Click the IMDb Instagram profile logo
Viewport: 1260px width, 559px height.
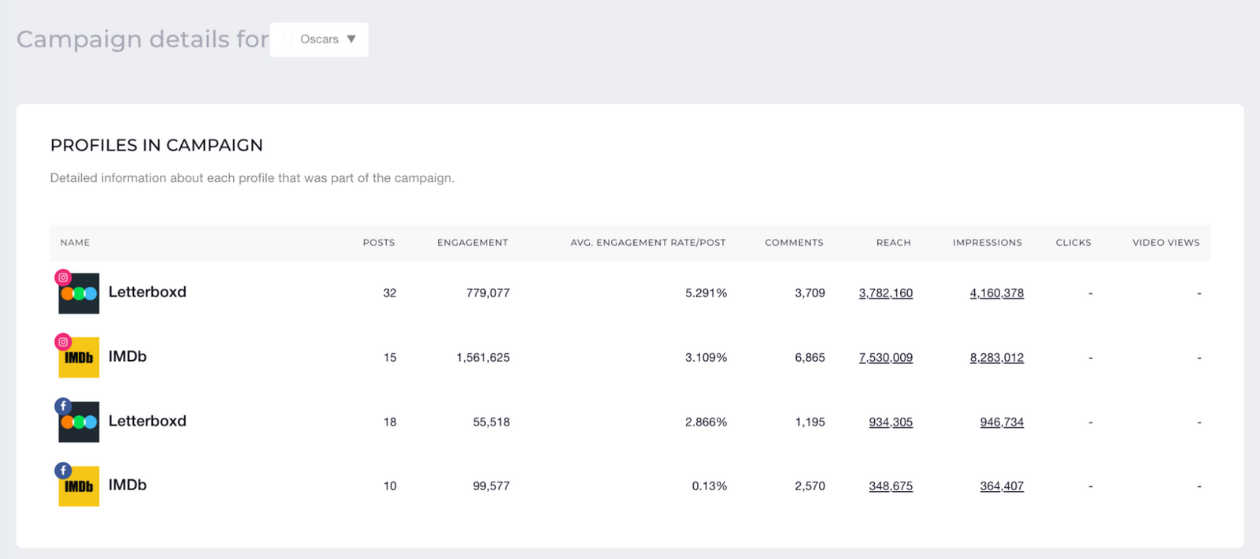coord(79,358)
